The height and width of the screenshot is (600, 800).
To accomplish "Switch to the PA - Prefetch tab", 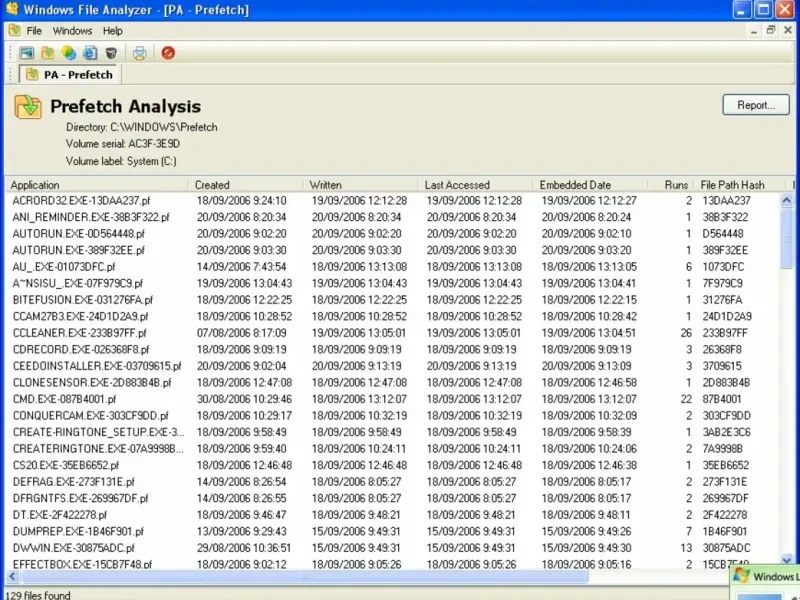I will point(69,74).
